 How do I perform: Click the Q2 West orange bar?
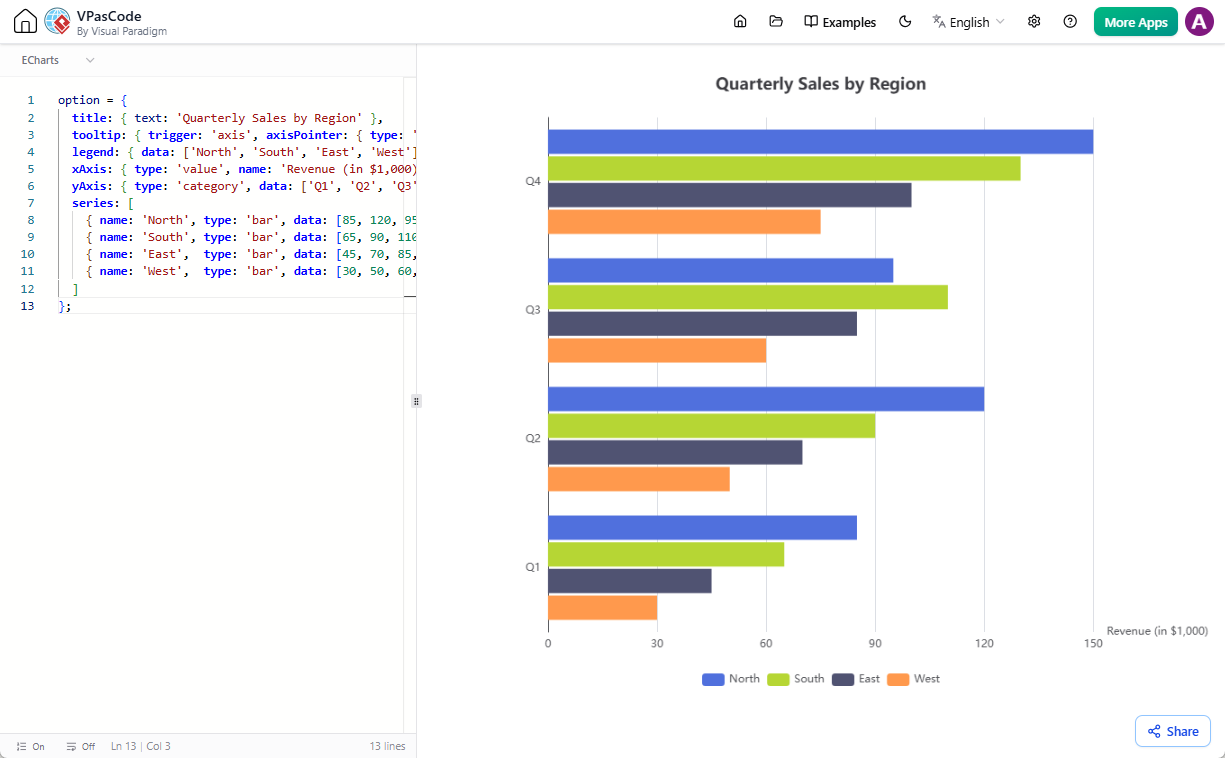[x=639, y=479]
